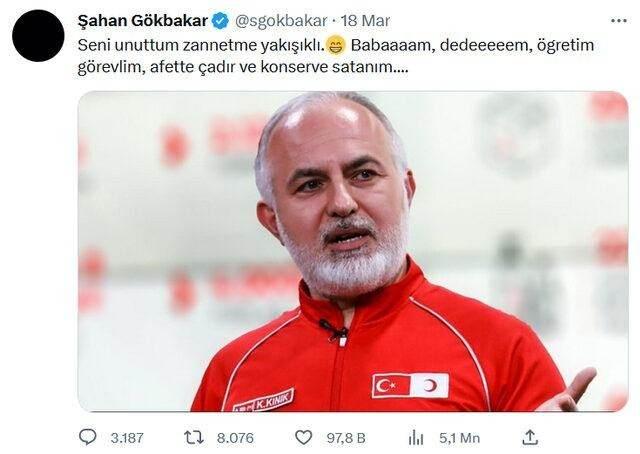The image size is (640, 454).
Task: Open the reply speech bubble icon
Action: 87,437
